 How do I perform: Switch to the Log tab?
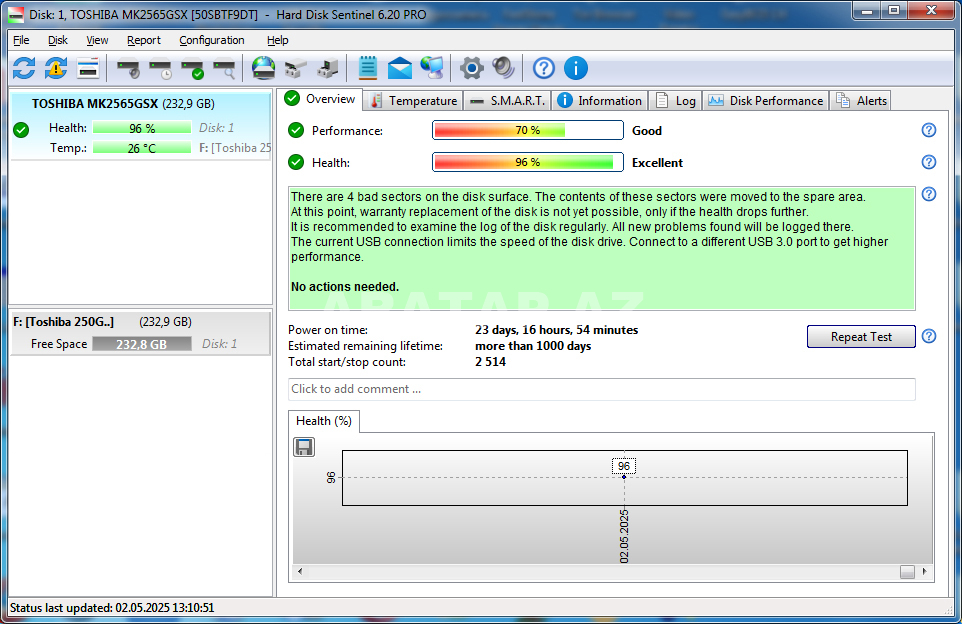point(675,101)
